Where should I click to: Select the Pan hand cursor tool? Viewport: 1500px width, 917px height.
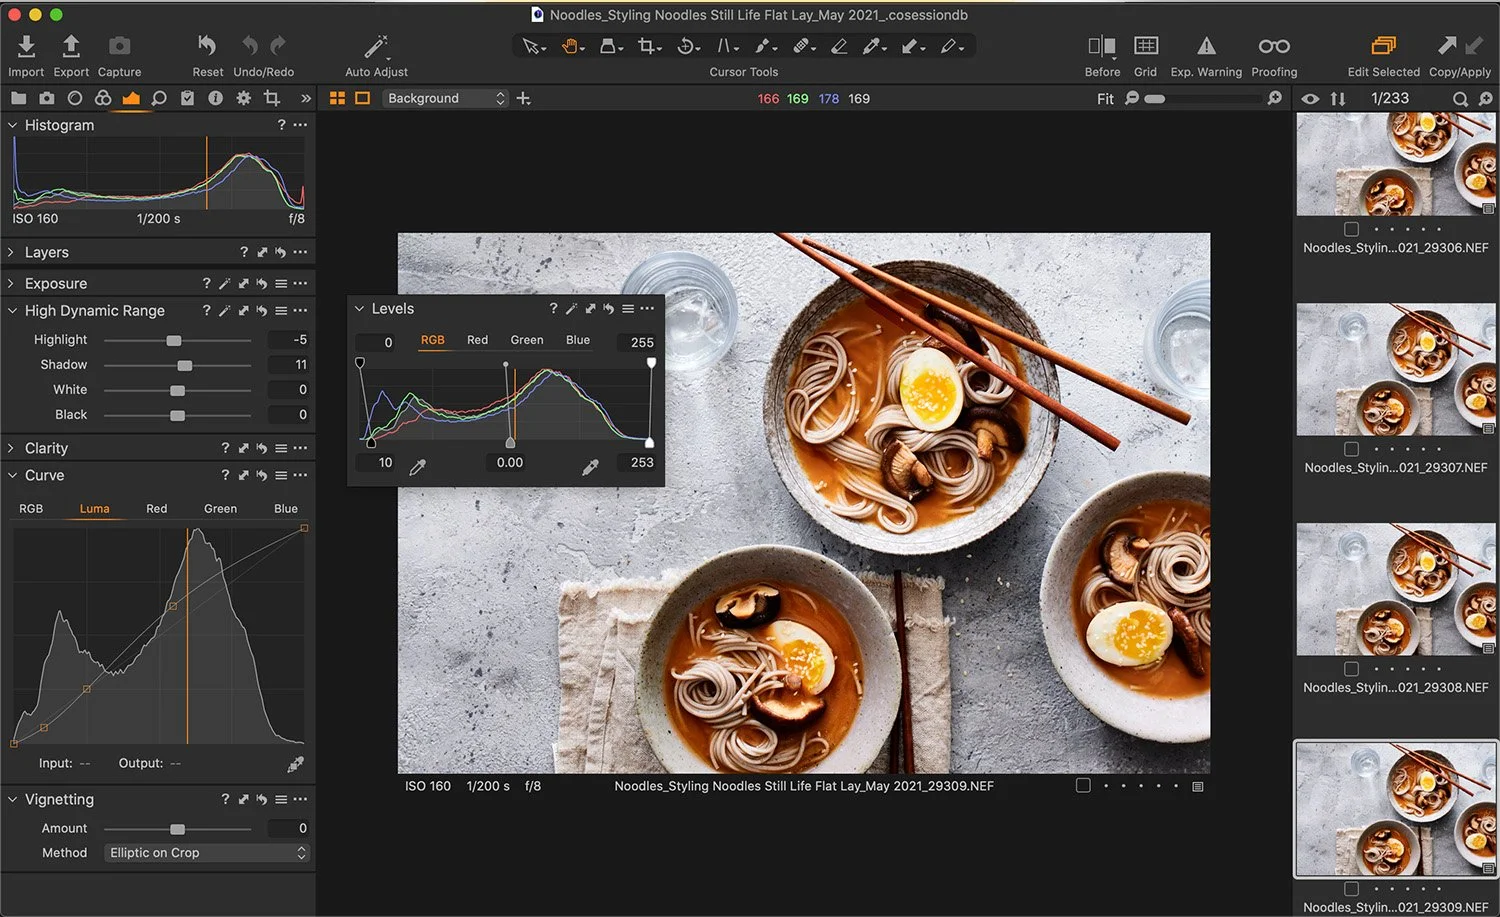(570, 46)
